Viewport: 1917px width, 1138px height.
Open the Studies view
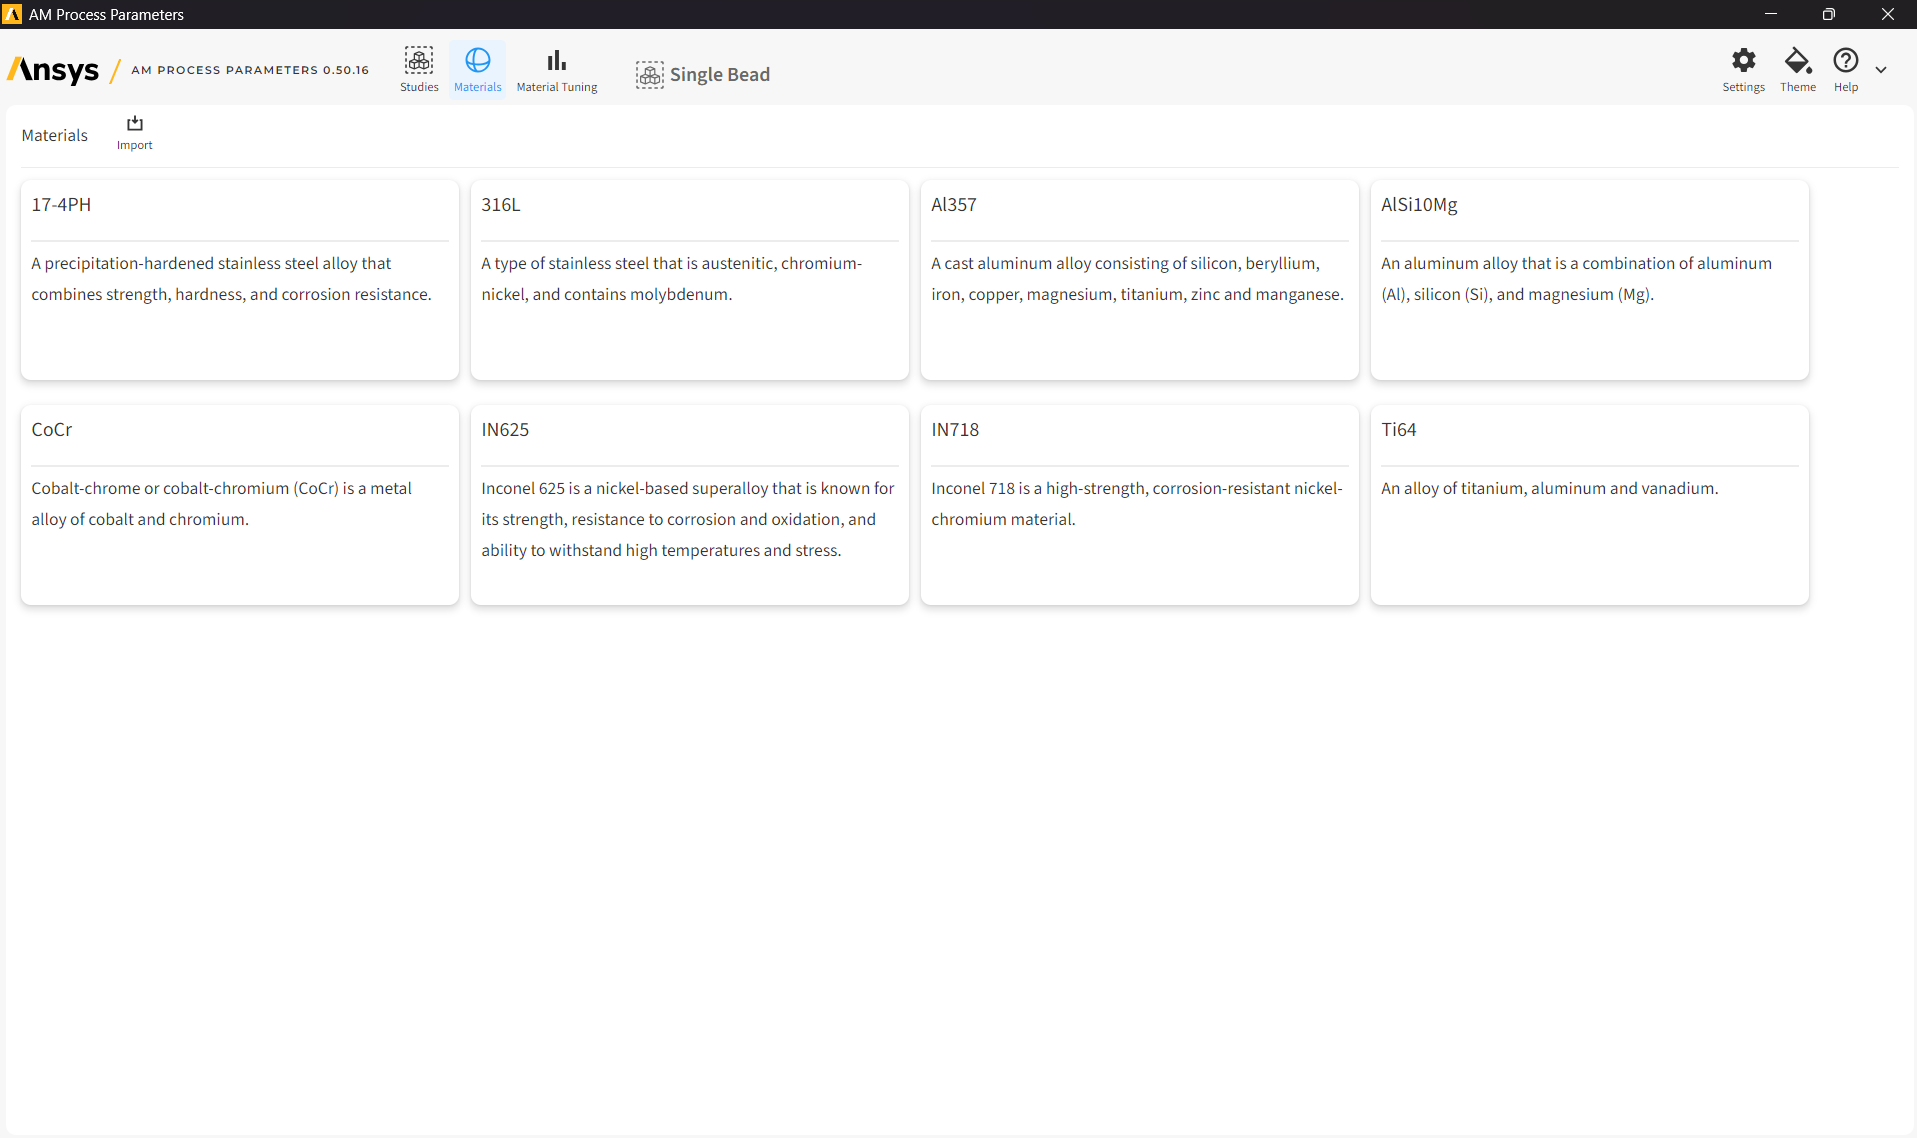(x=419, y=70)
